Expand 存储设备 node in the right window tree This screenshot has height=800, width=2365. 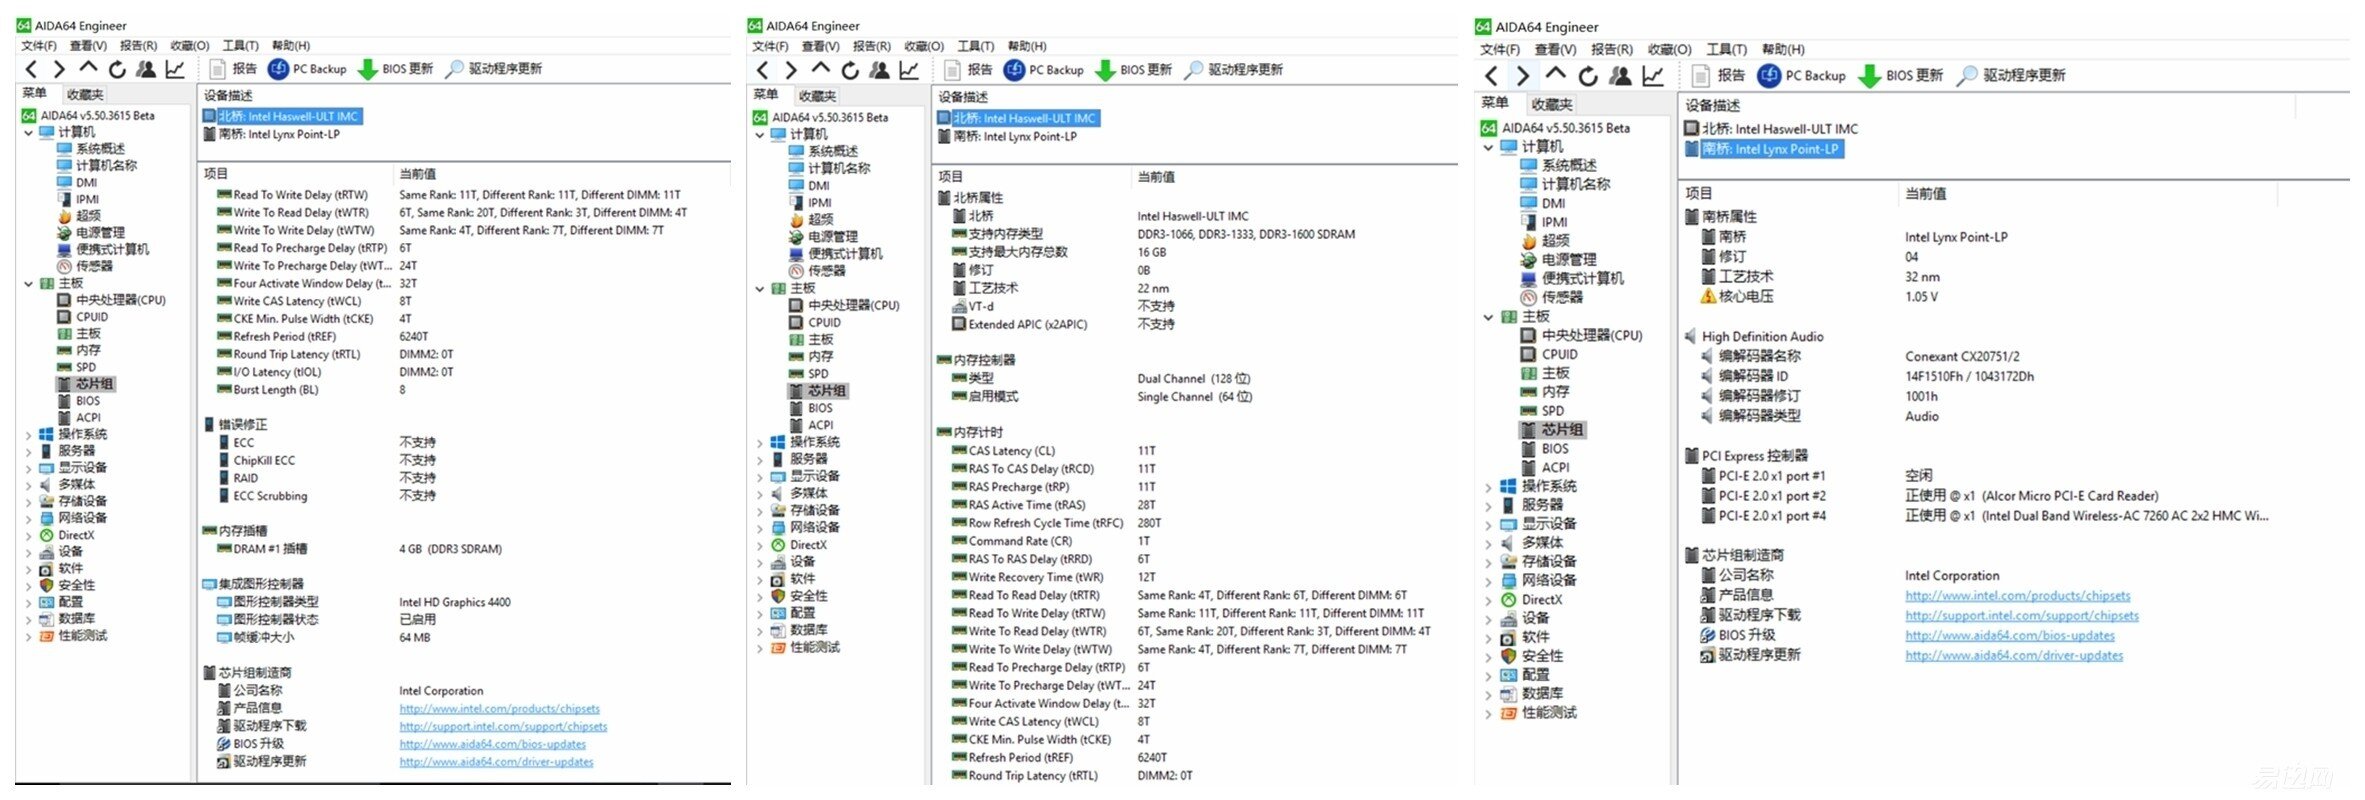[x=1488, y=562]
